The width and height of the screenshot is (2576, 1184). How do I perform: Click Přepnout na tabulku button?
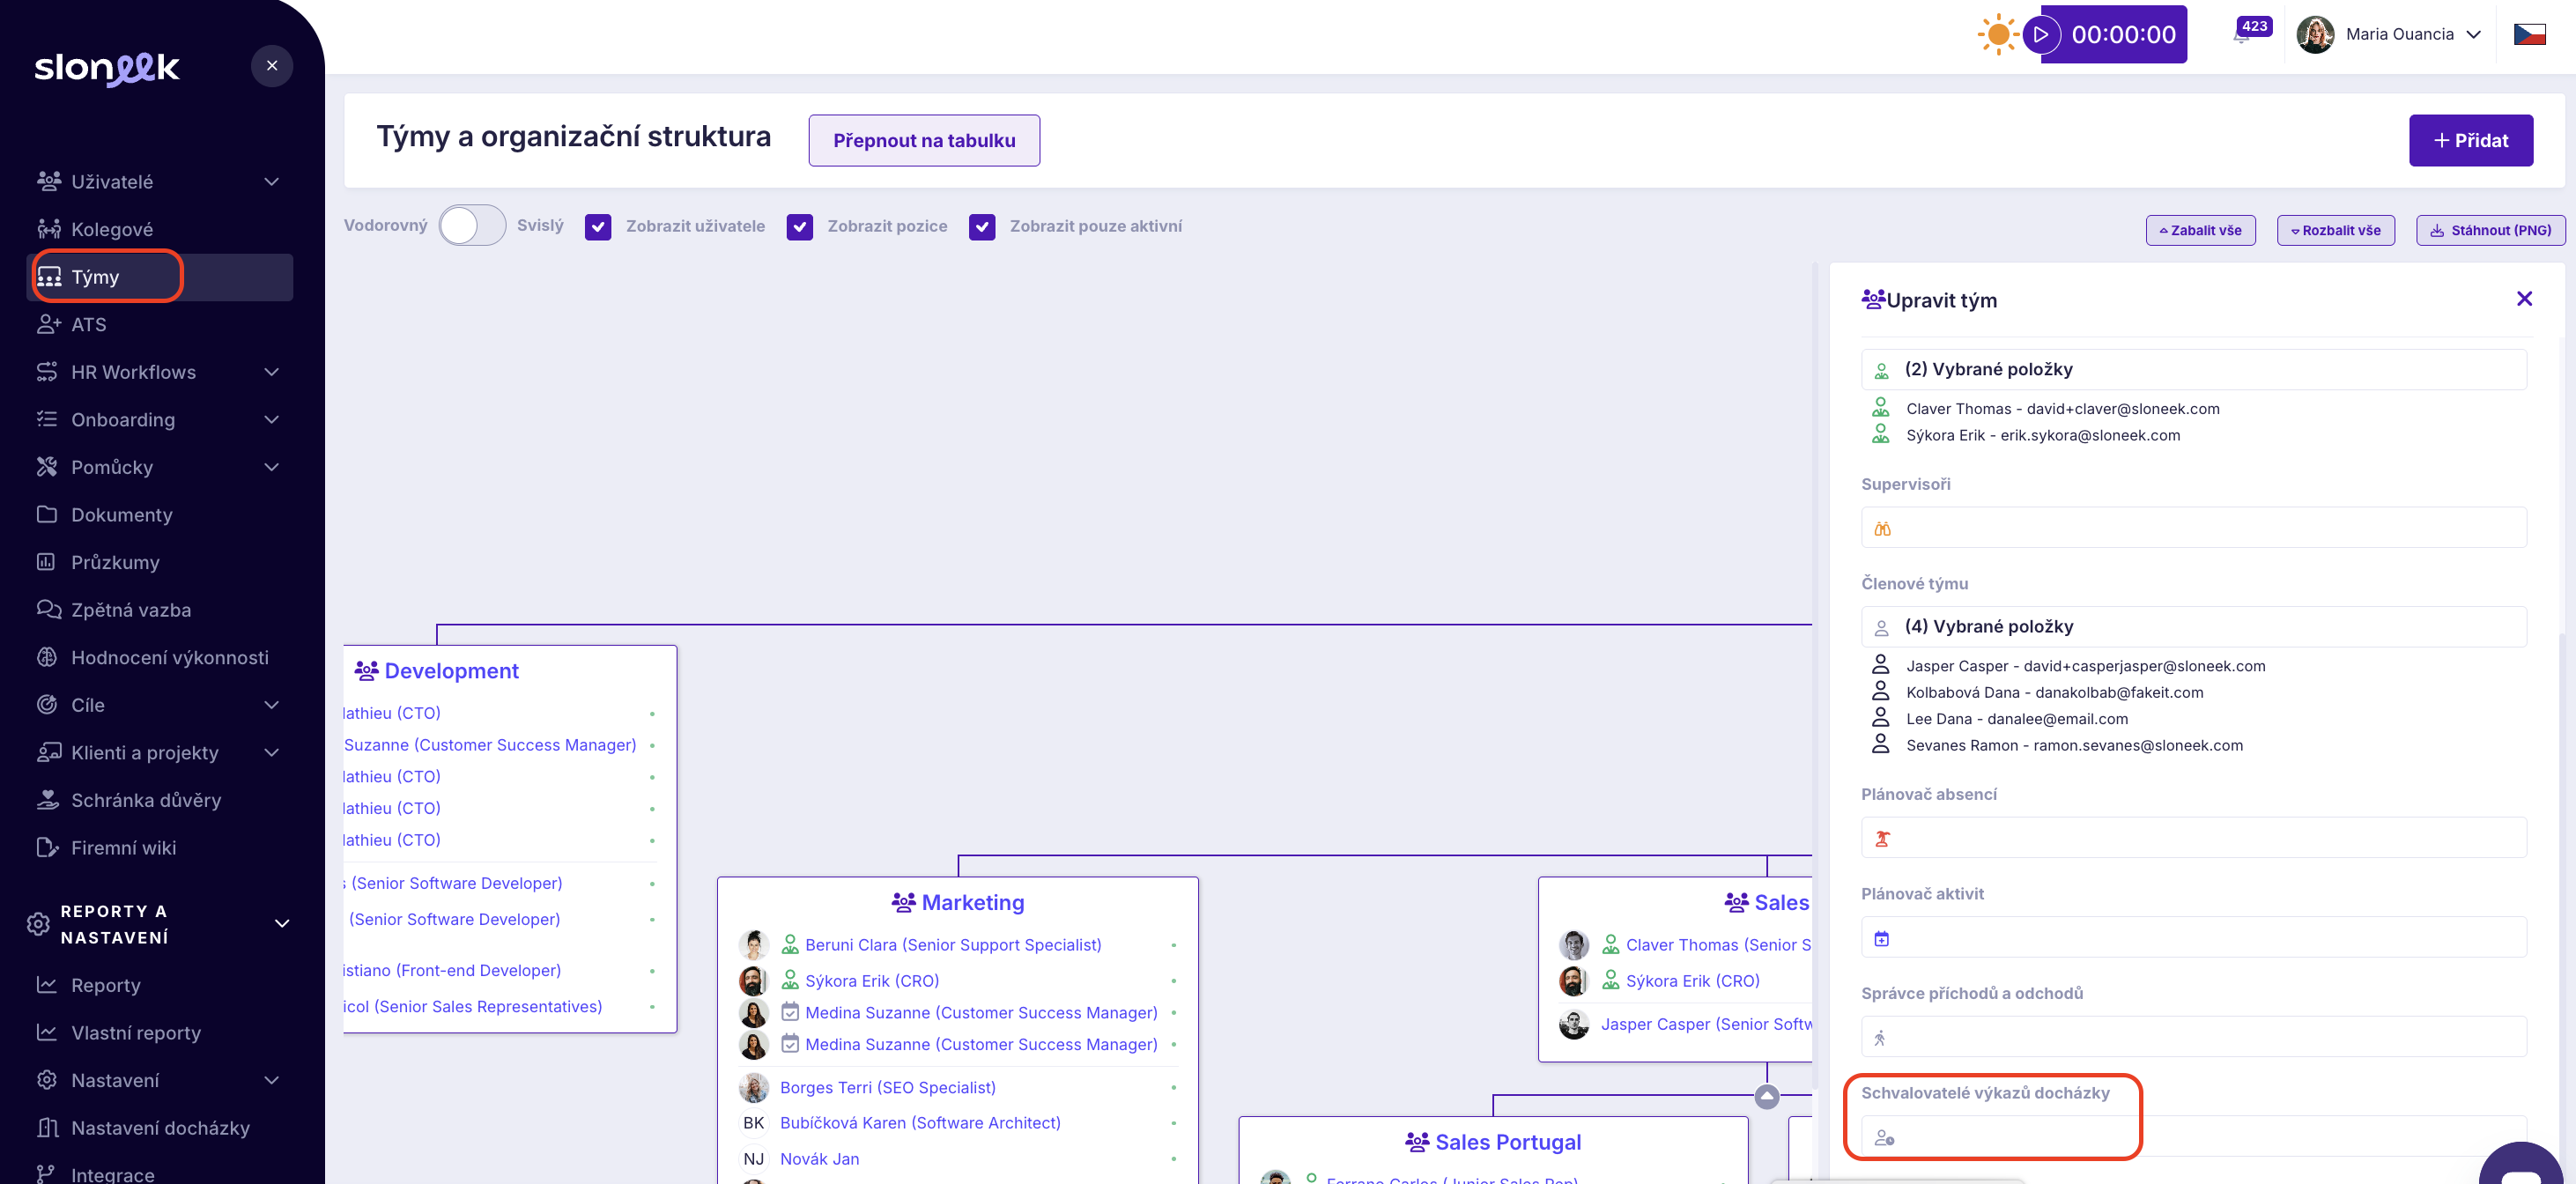click(x=923, y=140)
